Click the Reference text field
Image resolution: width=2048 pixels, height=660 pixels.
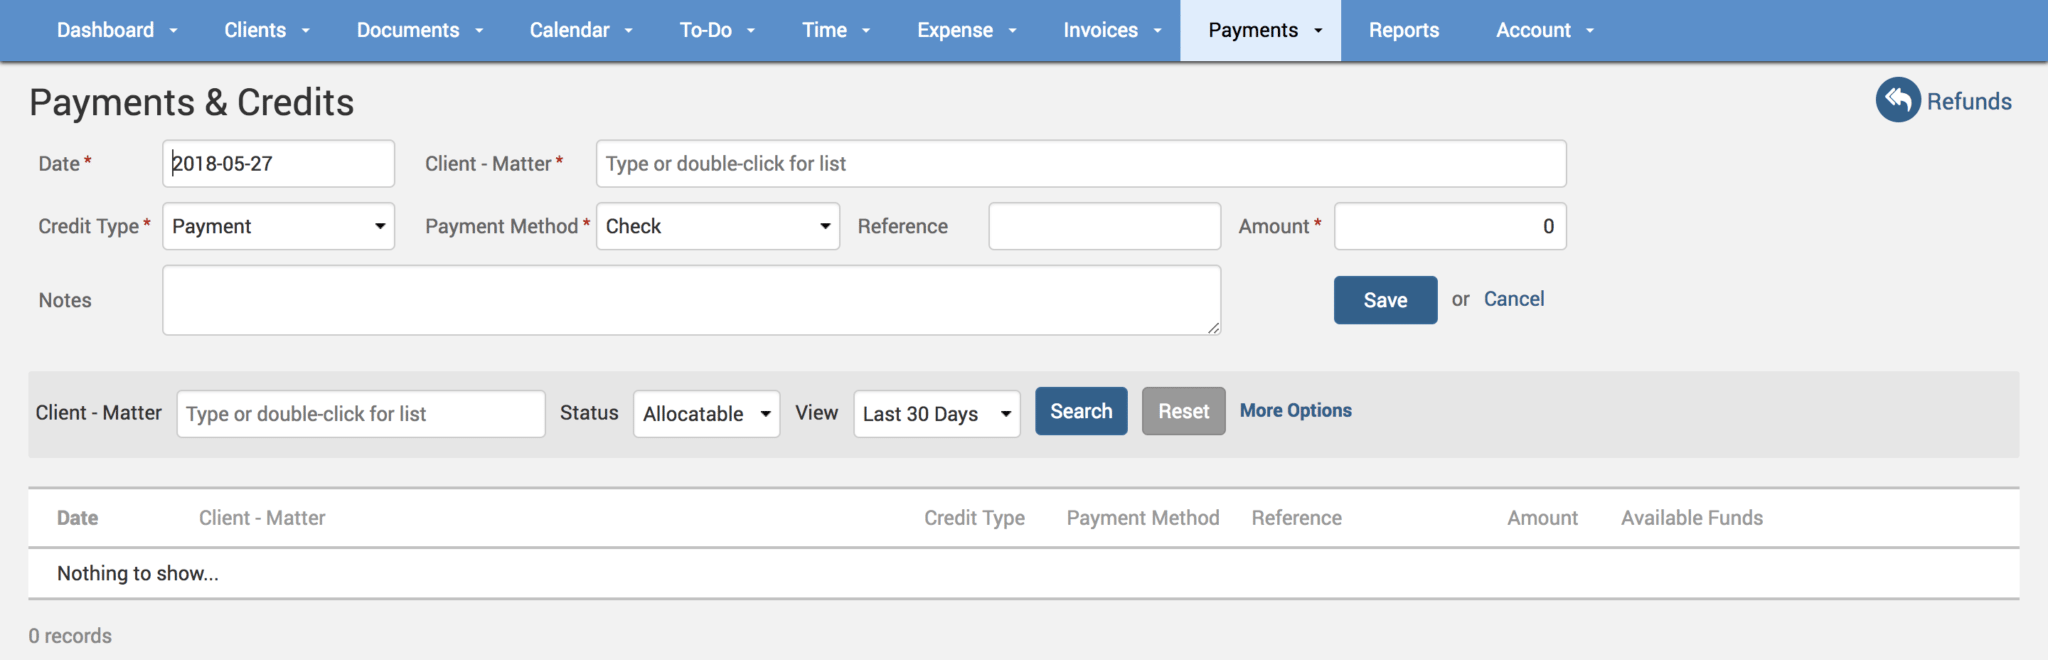(1104, 226)
